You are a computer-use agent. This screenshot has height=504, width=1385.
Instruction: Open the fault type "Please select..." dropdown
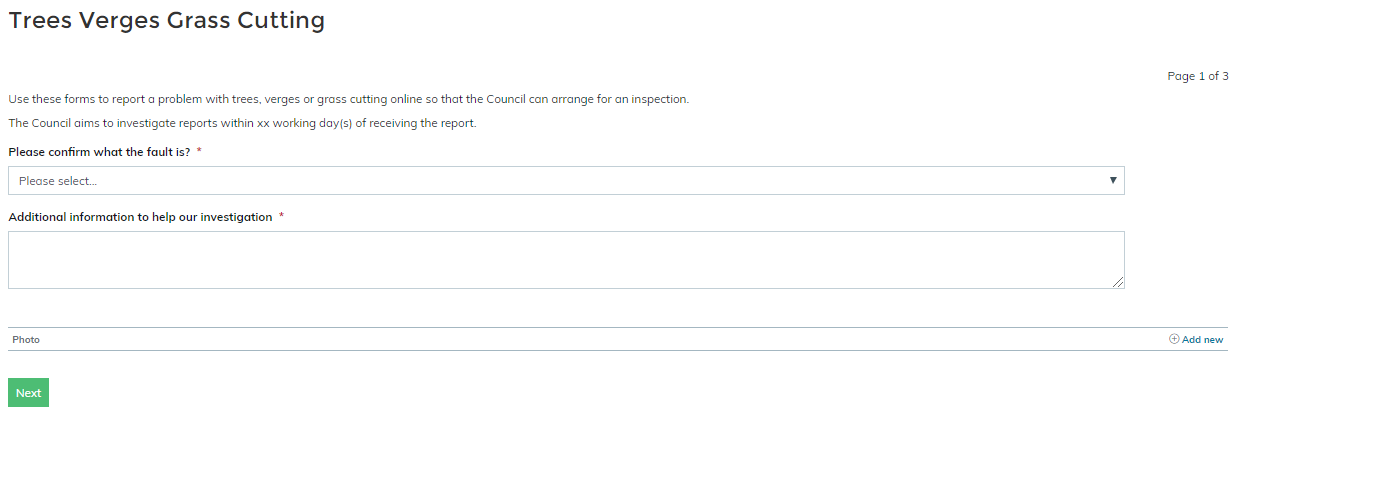tap(565, 181)
